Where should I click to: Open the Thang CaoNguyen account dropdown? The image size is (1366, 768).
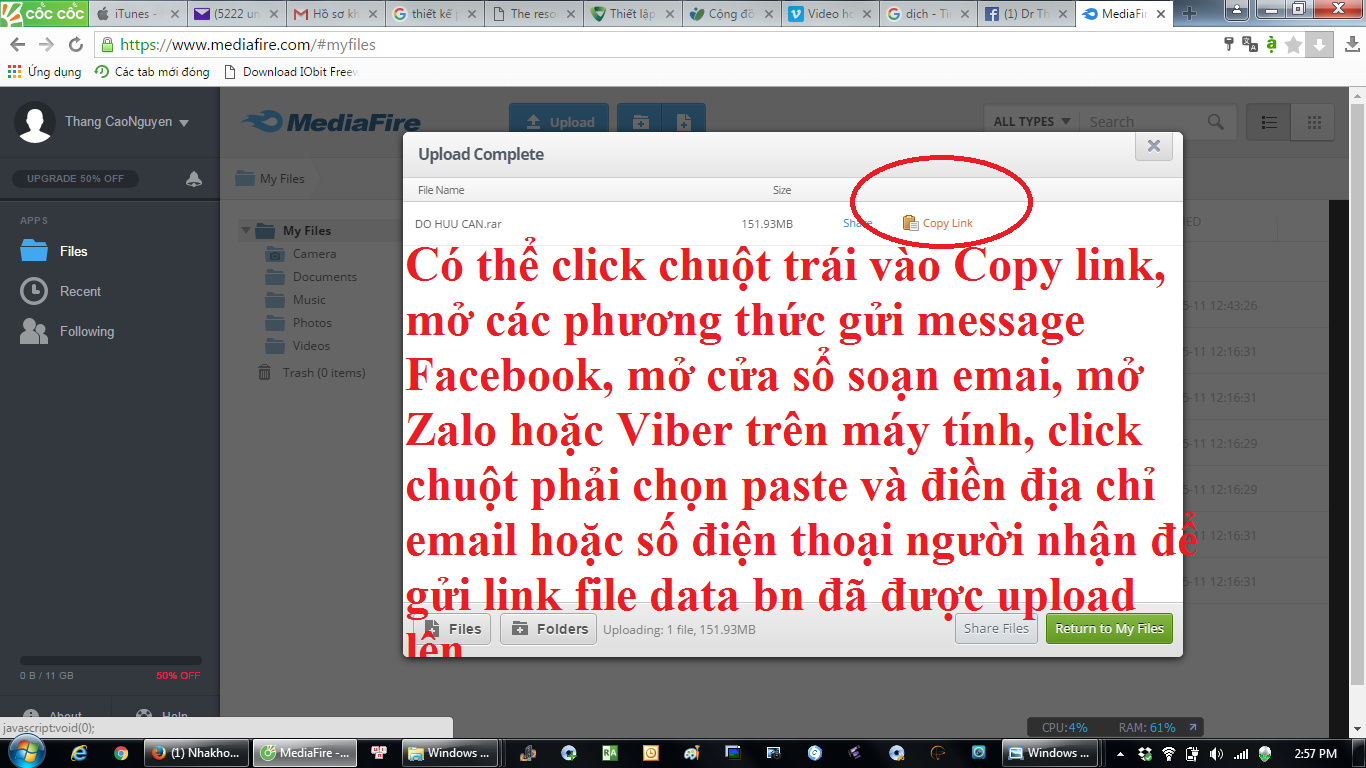[125, 122]
